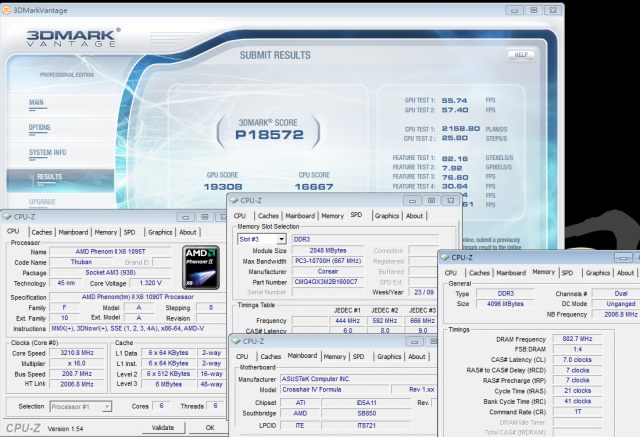640x437 pixels.
Task: Click the 3DMark Vantage title bar icon
Action: click(x=6, y=10)
